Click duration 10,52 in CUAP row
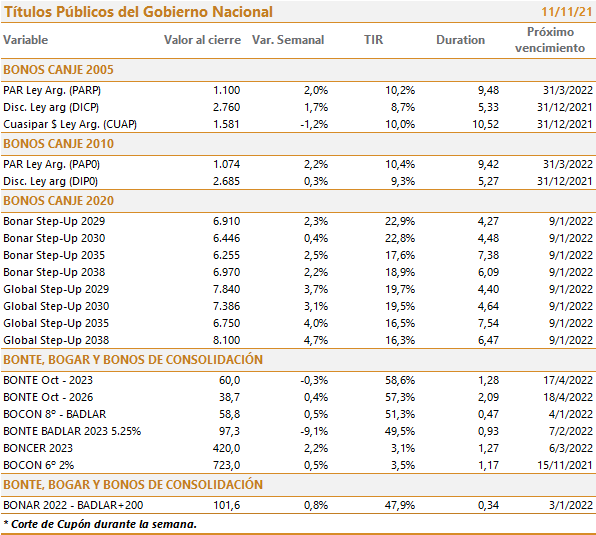596x535 pixels. [485, 125]
